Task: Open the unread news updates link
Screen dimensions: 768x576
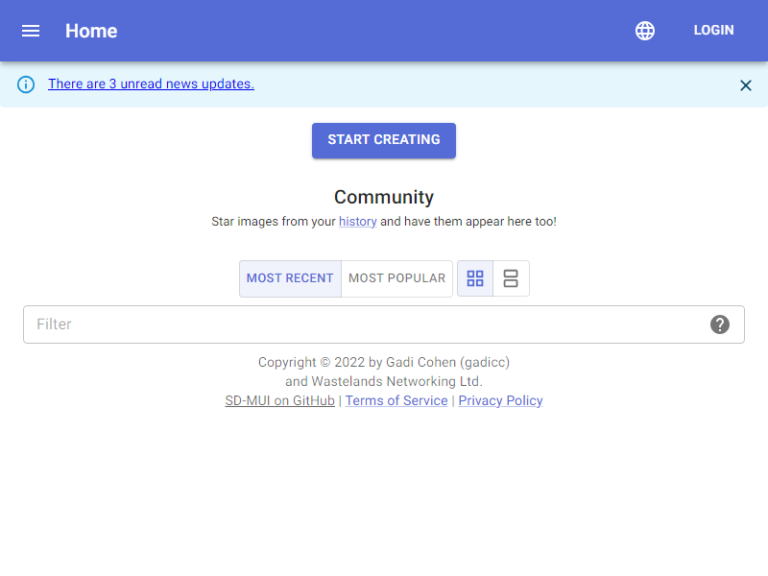Action: [151, 84]
